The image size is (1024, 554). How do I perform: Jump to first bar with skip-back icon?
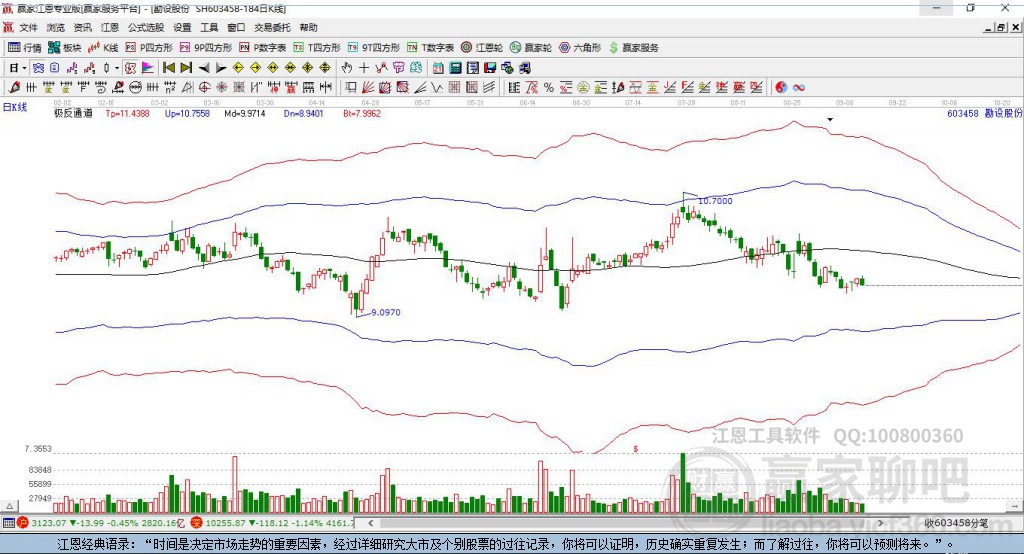coord(169,68)
